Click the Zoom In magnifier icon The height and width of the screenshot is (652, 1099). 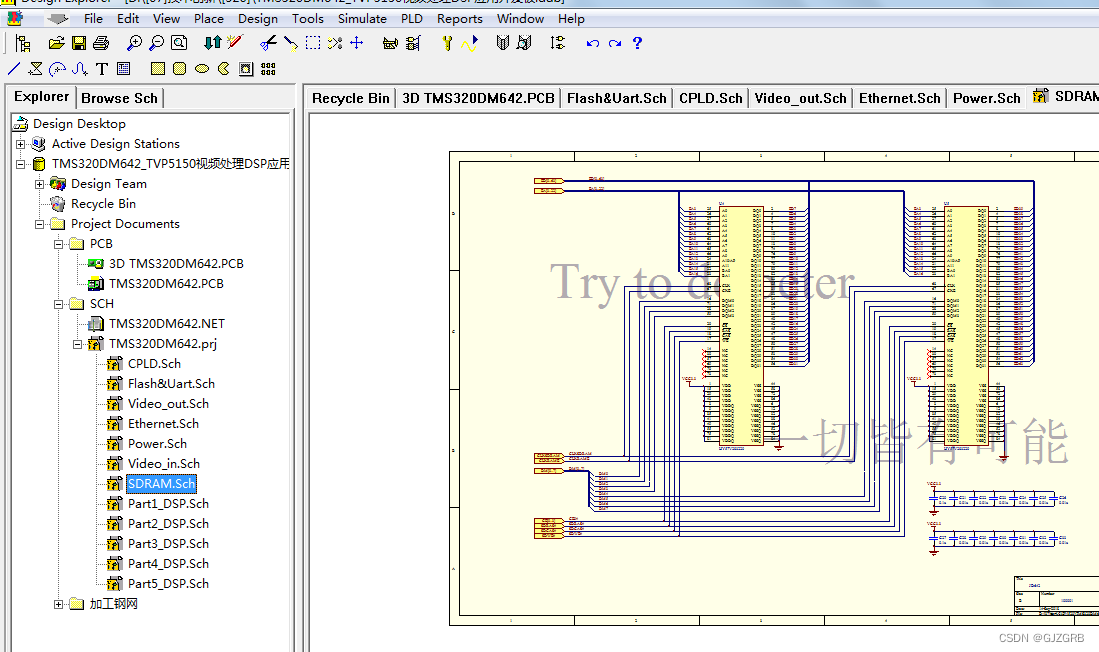[134, 43]
